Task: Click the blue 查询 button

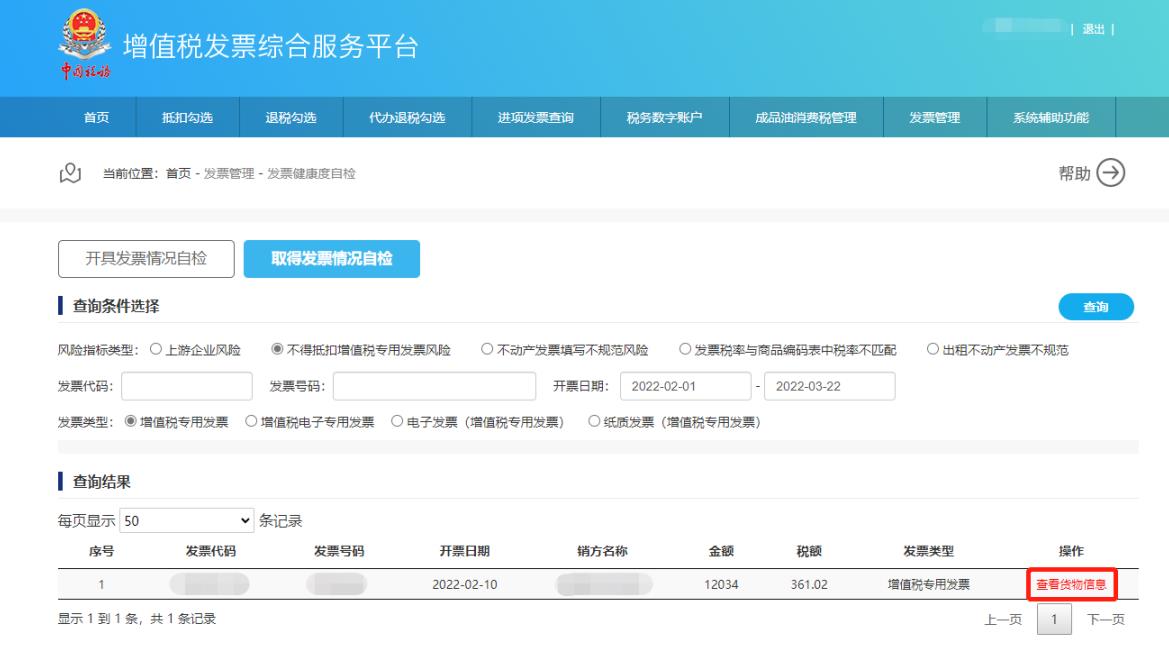Action: tap(1095, 308)
